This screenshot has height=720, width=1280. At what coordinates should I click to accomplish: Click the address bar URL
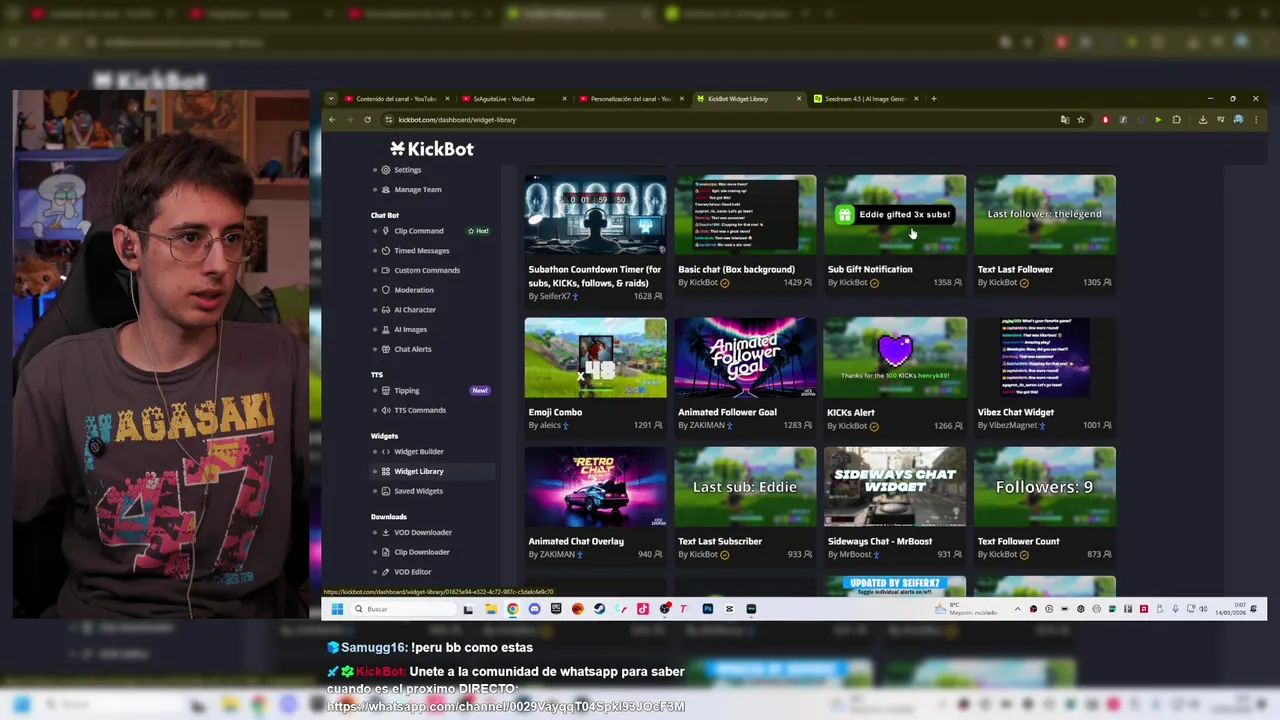pyautogui.click(x=457, y=120)
